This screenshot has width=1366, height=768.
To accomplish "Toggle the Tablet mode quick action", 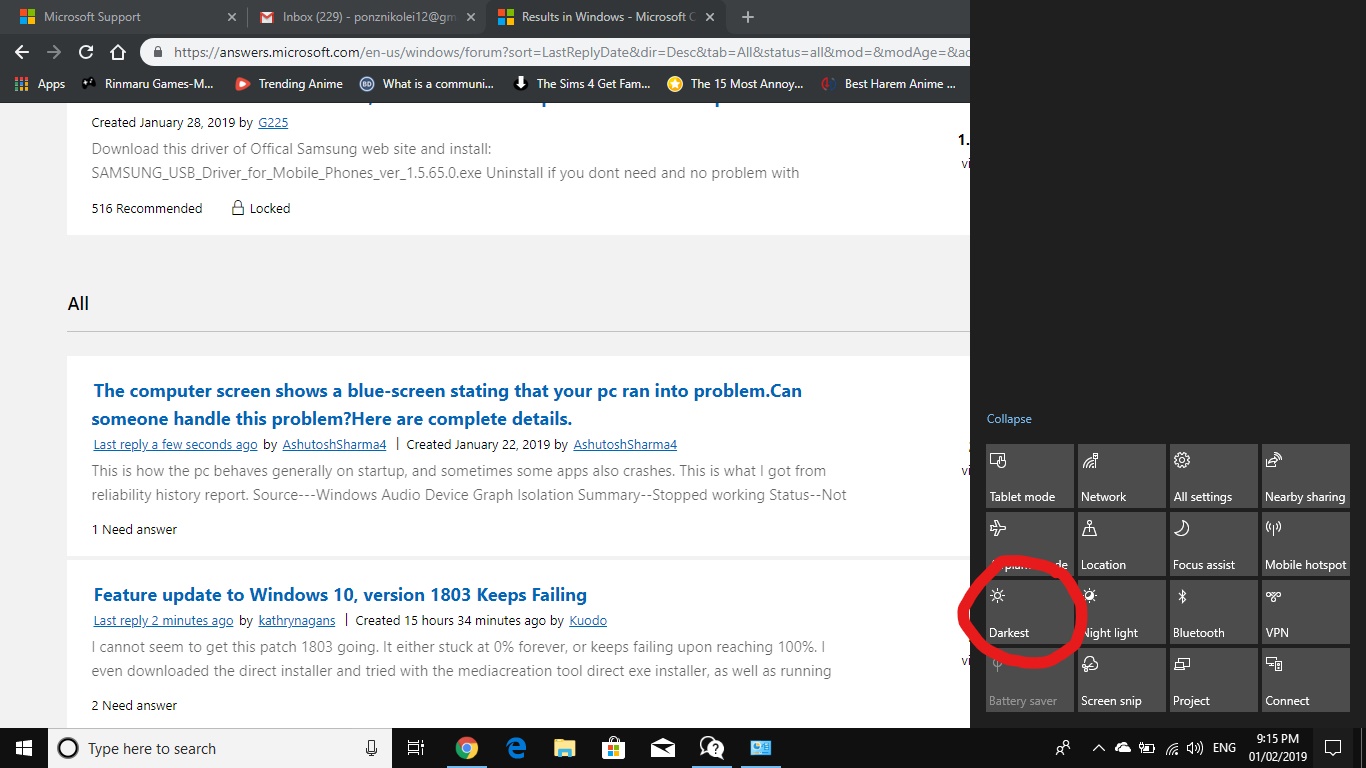I will point(1030,476).
